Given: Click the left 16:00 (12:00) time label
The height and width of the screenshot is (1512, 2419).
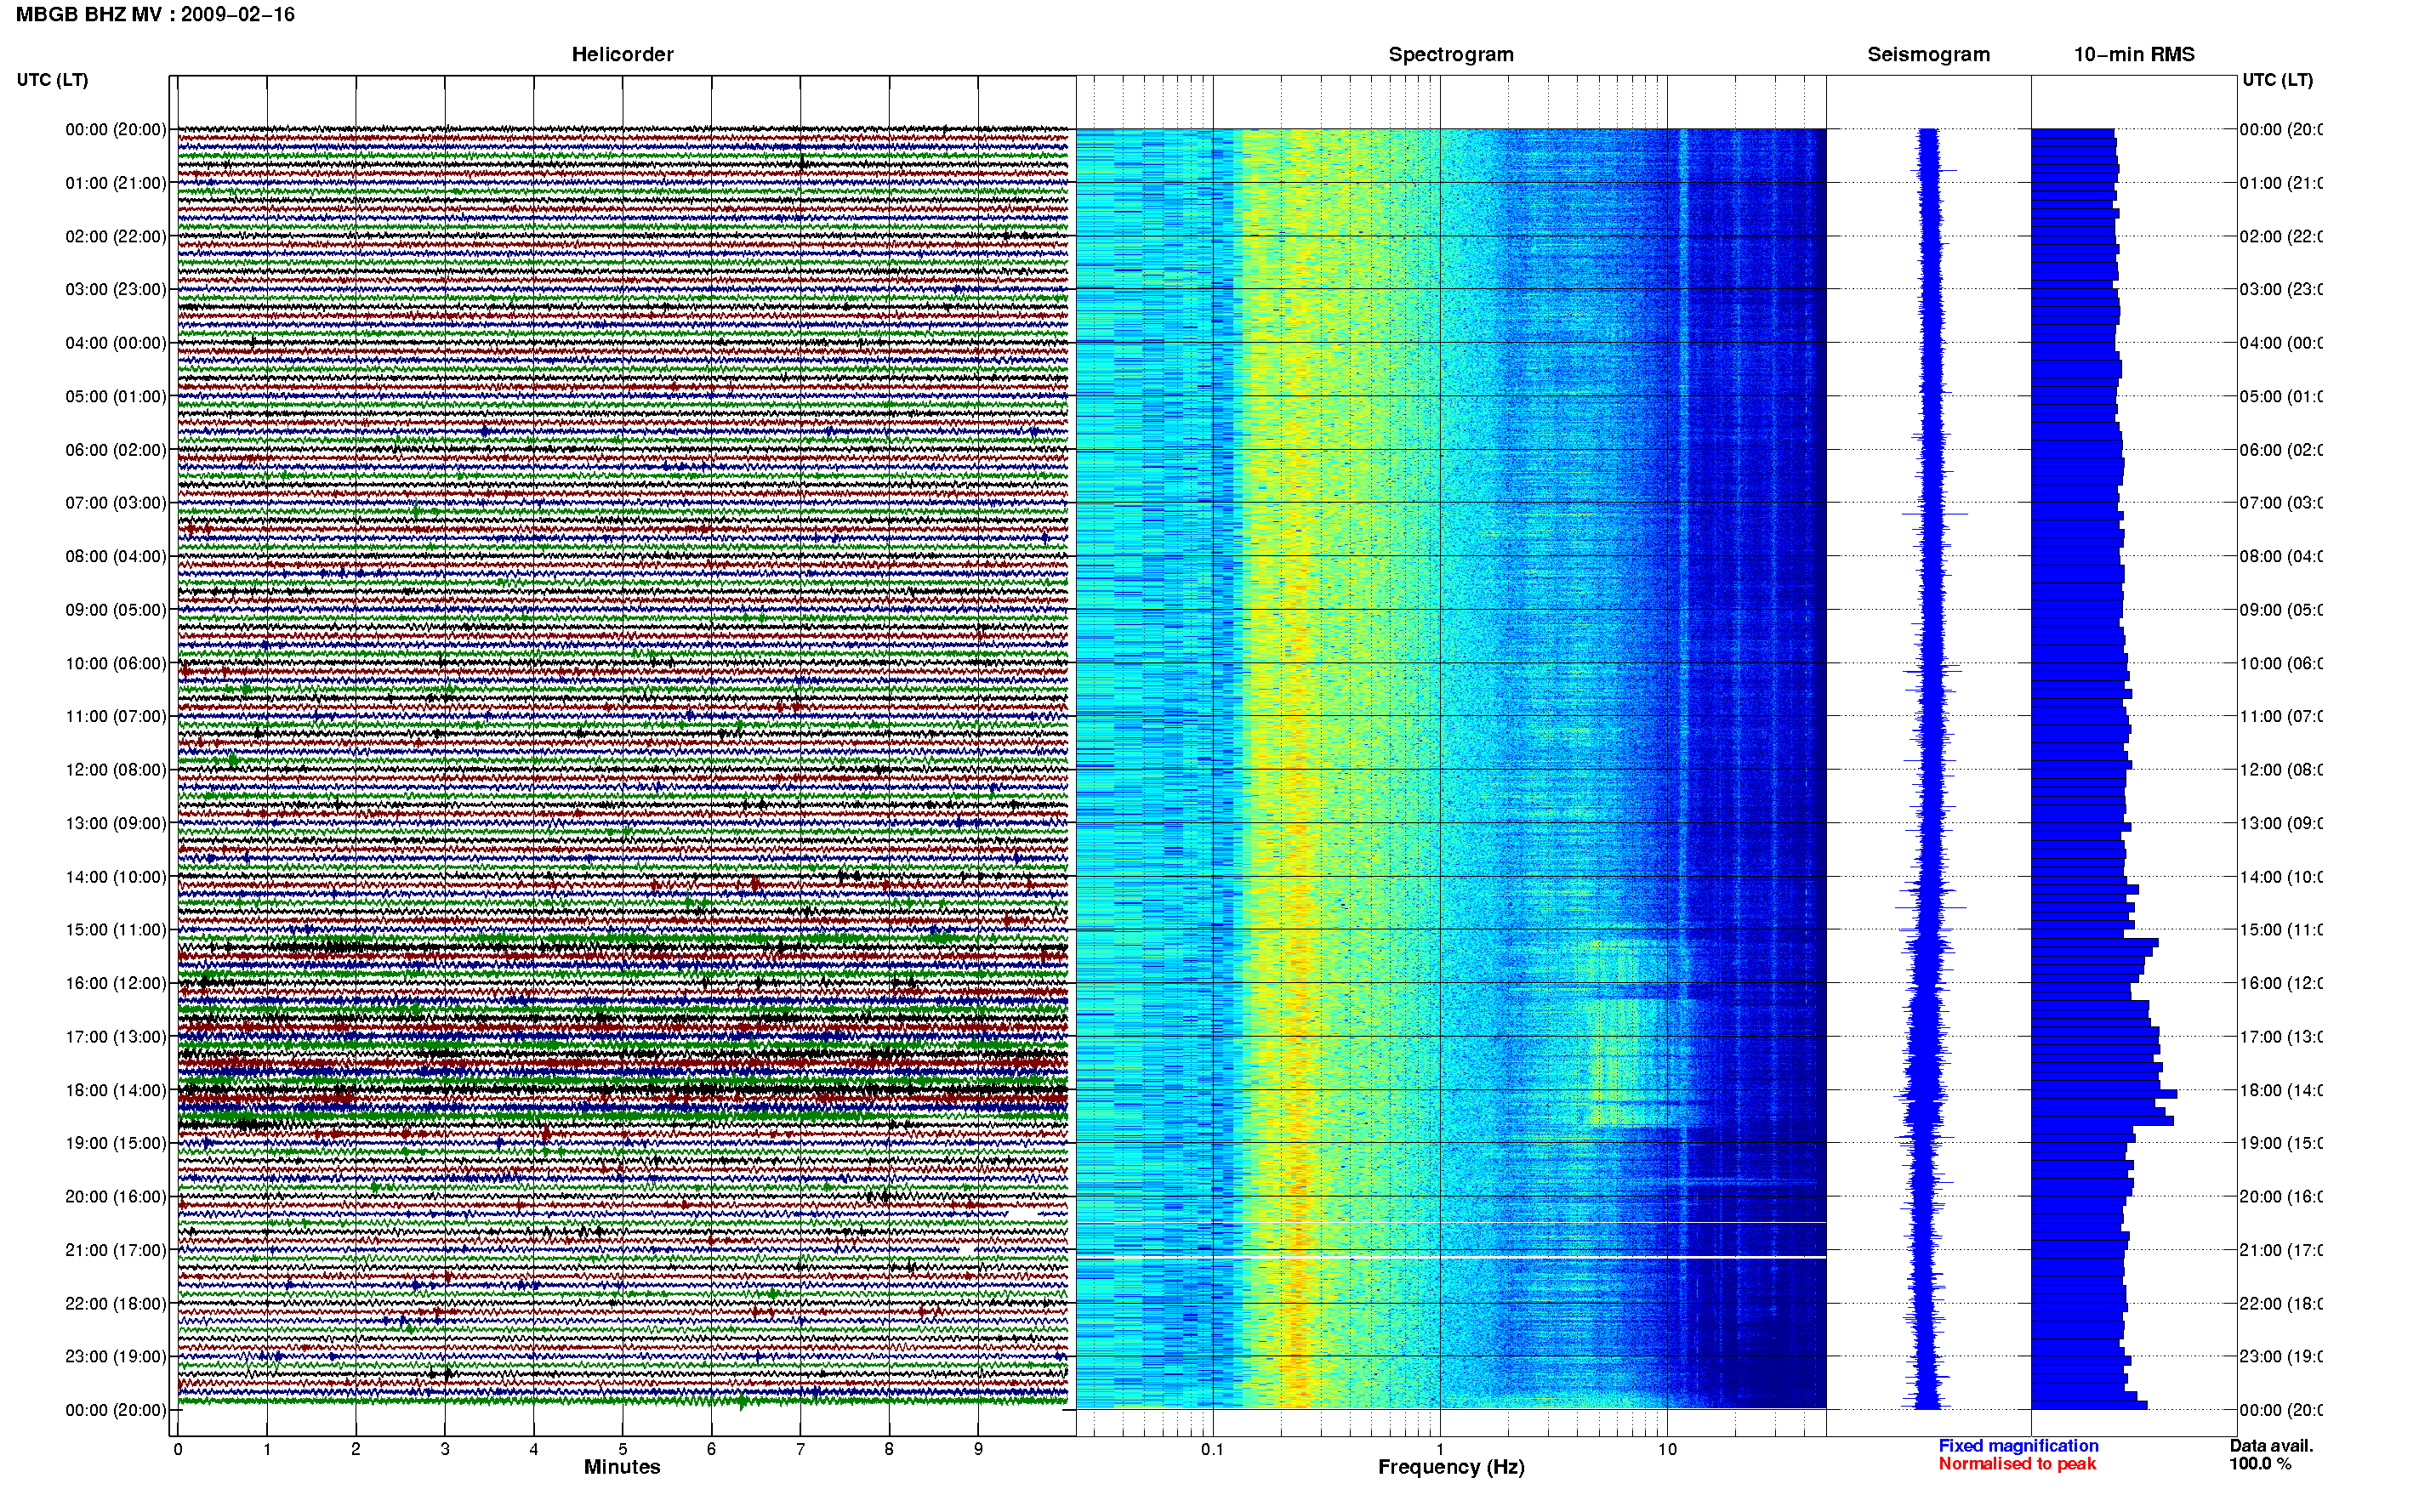Looking at the screenshot, I should pos(116,983).
